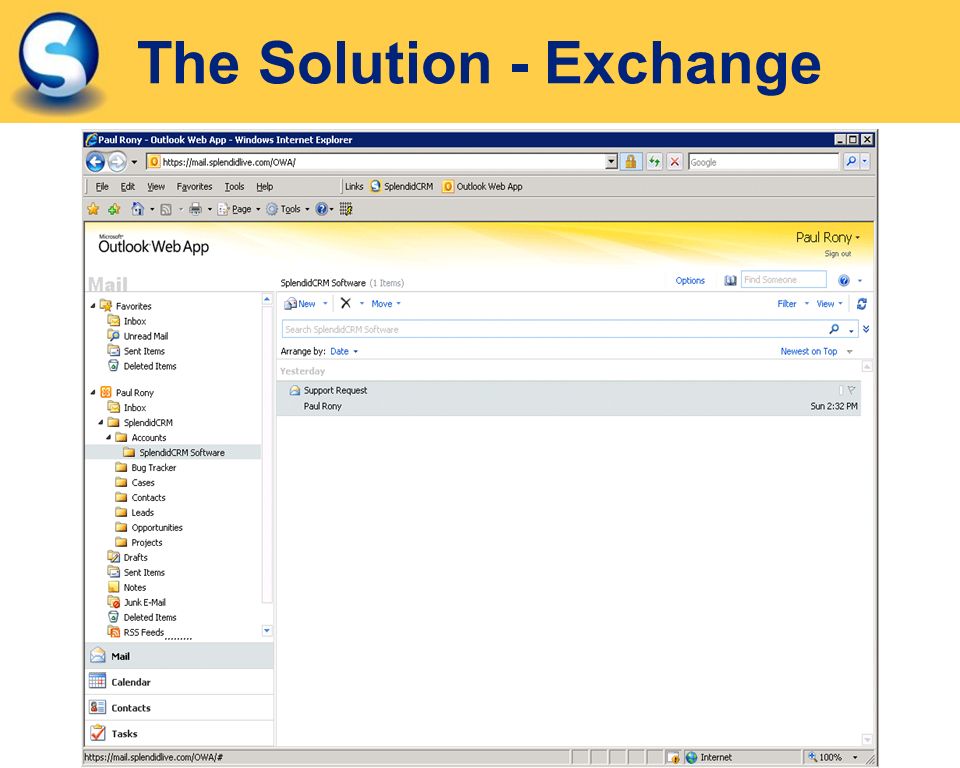Click the red Stop loading icon
This screenshot has height=768, width=960.
(x=675, y=162)
